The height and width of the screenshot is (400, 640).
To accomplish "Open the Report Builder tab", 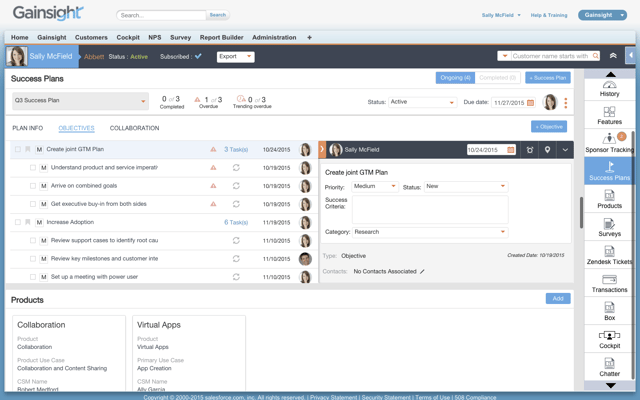I will 221,37.
